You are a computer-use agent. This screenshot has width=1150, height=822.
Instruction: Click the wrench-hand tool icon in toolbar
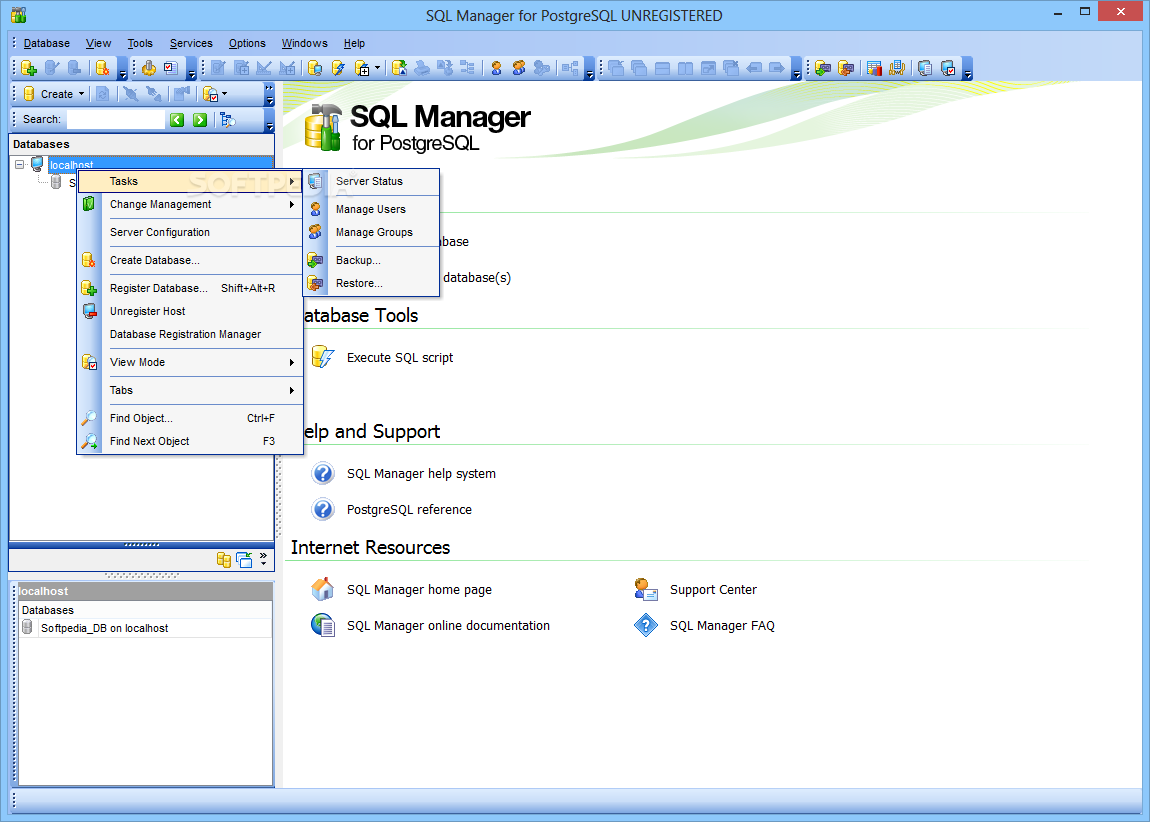[149, 68]
